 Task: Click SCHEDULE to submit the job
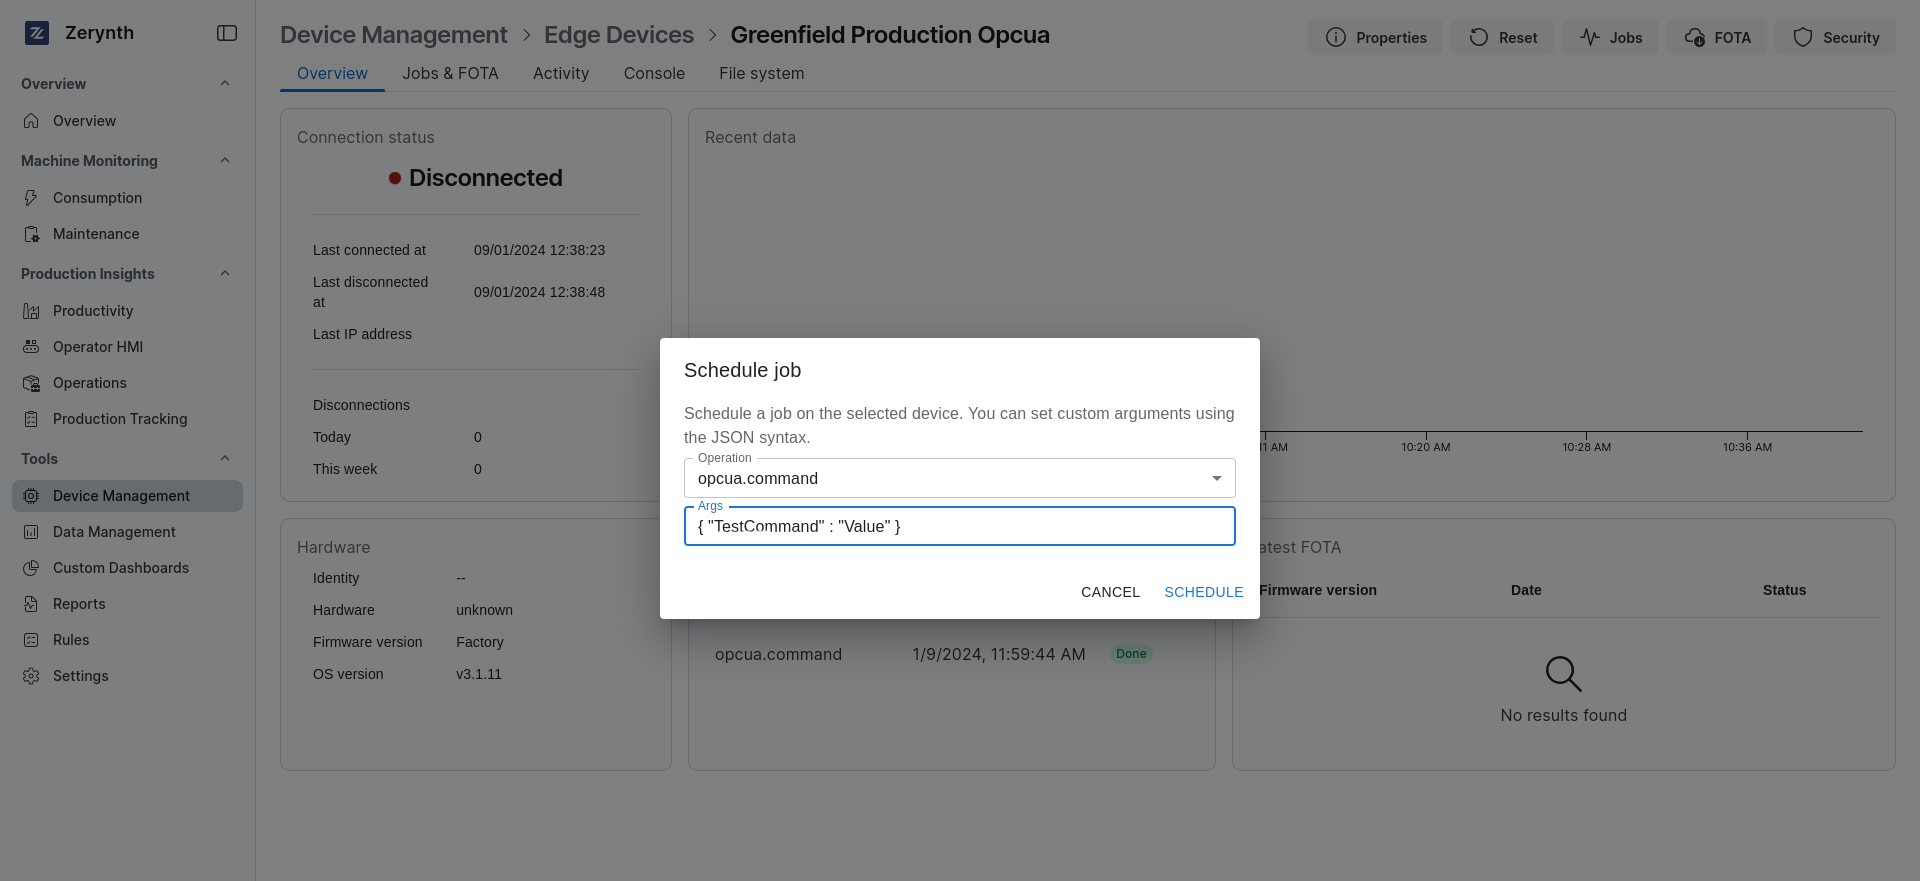coord(1204,592)
